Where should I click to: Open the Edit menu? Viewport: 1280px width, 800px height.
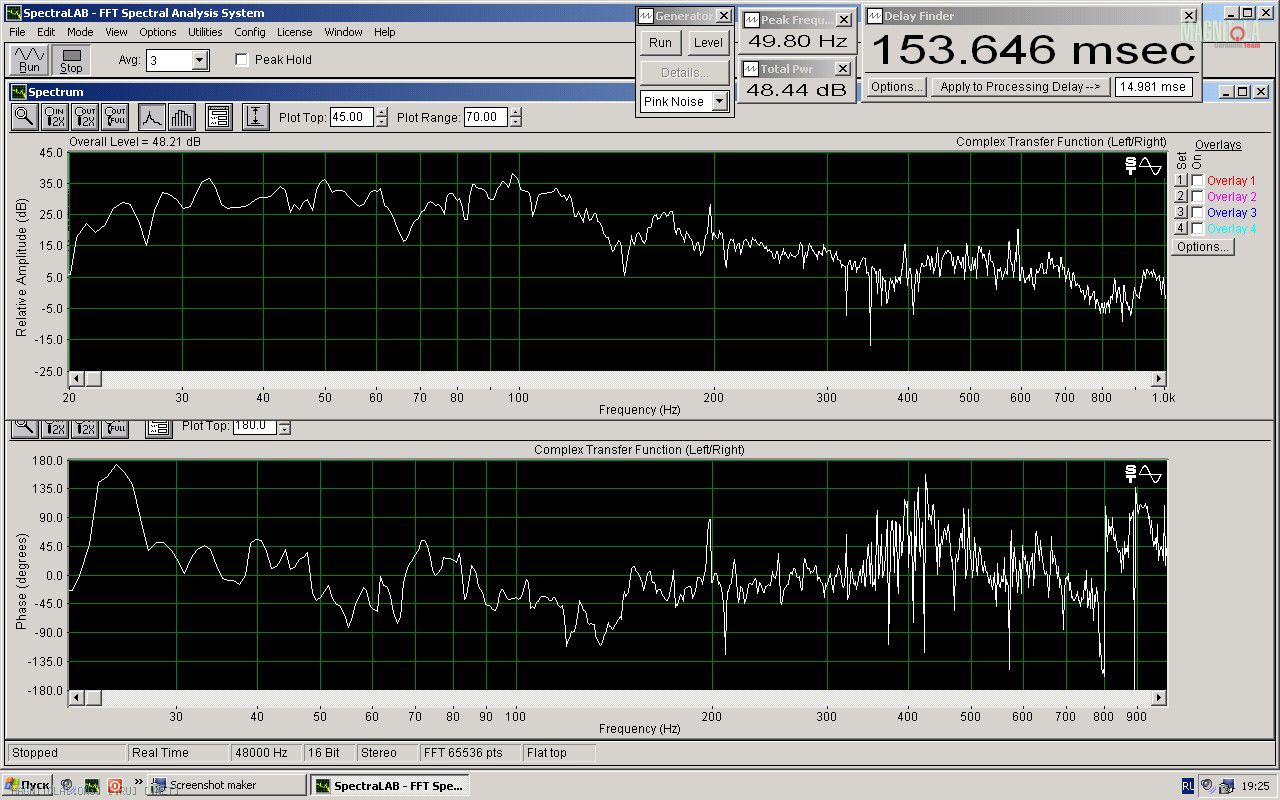46,32
